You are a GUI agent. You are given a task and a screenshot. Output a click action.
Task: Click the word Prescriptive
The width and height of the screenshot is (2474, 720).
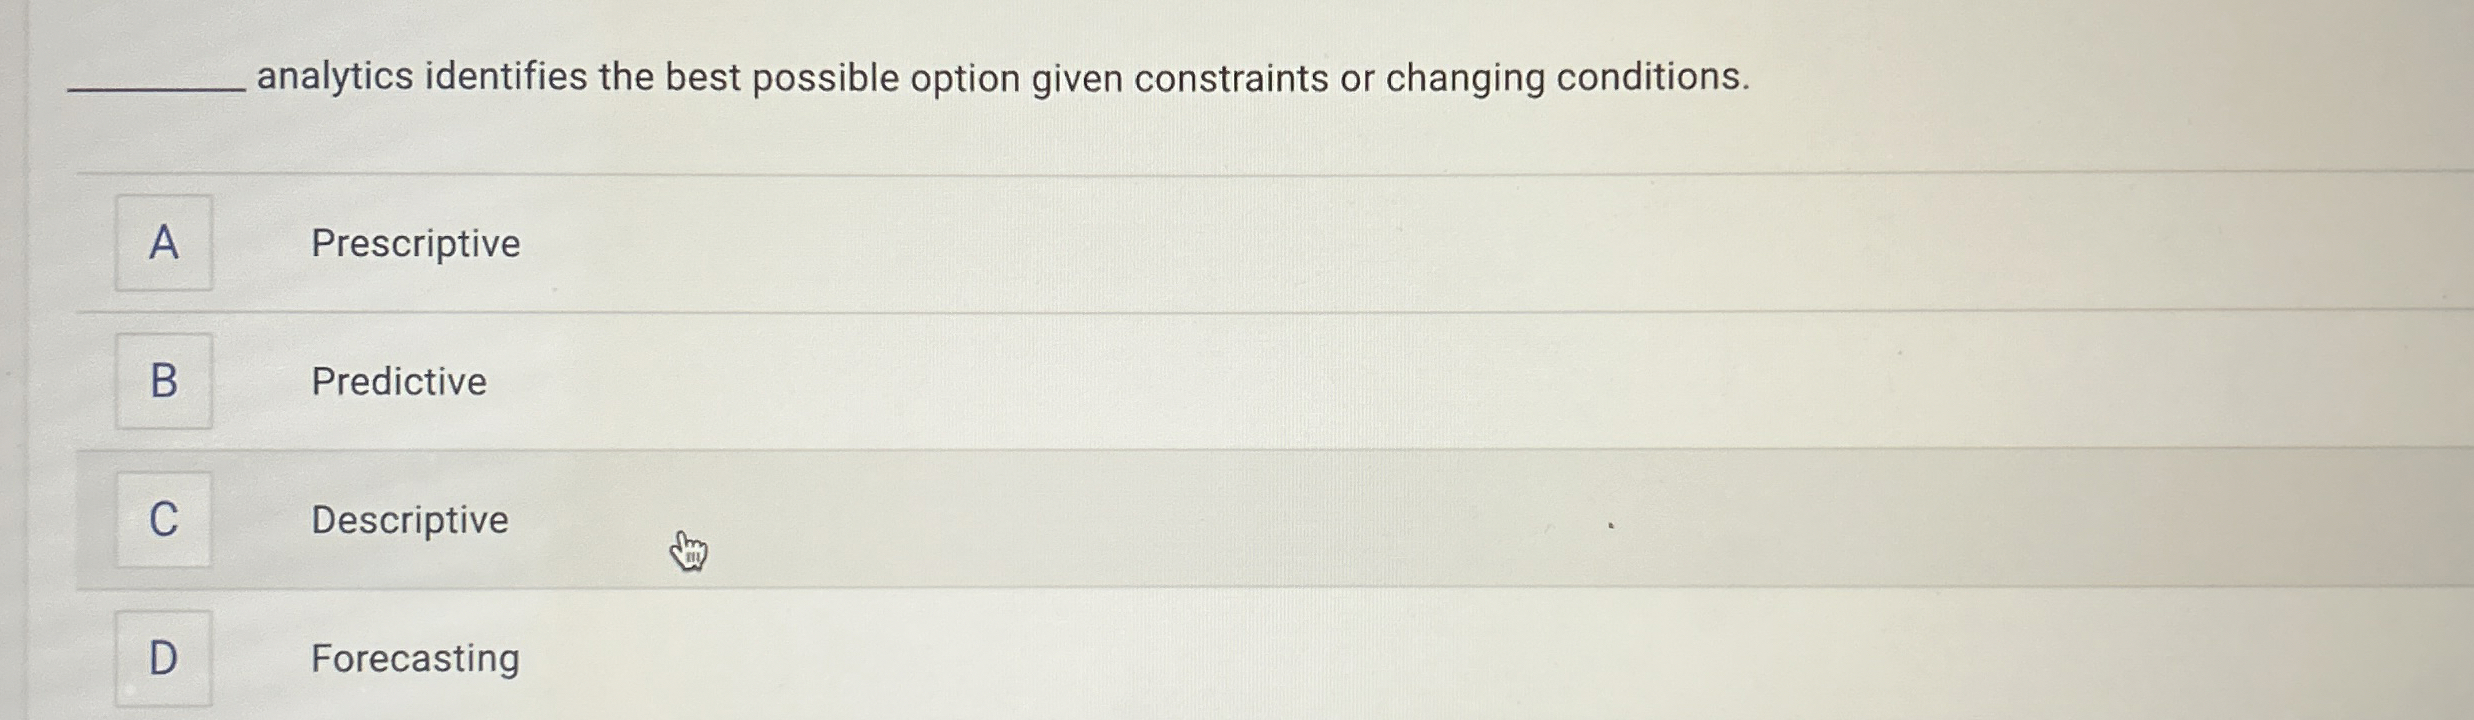415,244
